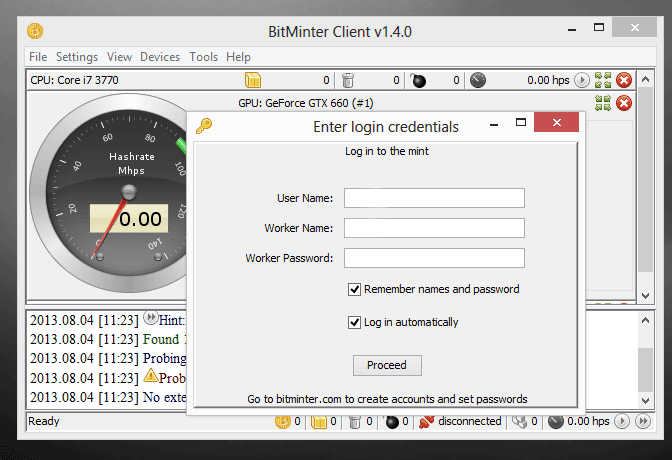Click the coin icon in the status bar
The width and height of the screenshot is (672, 460).
282,422
